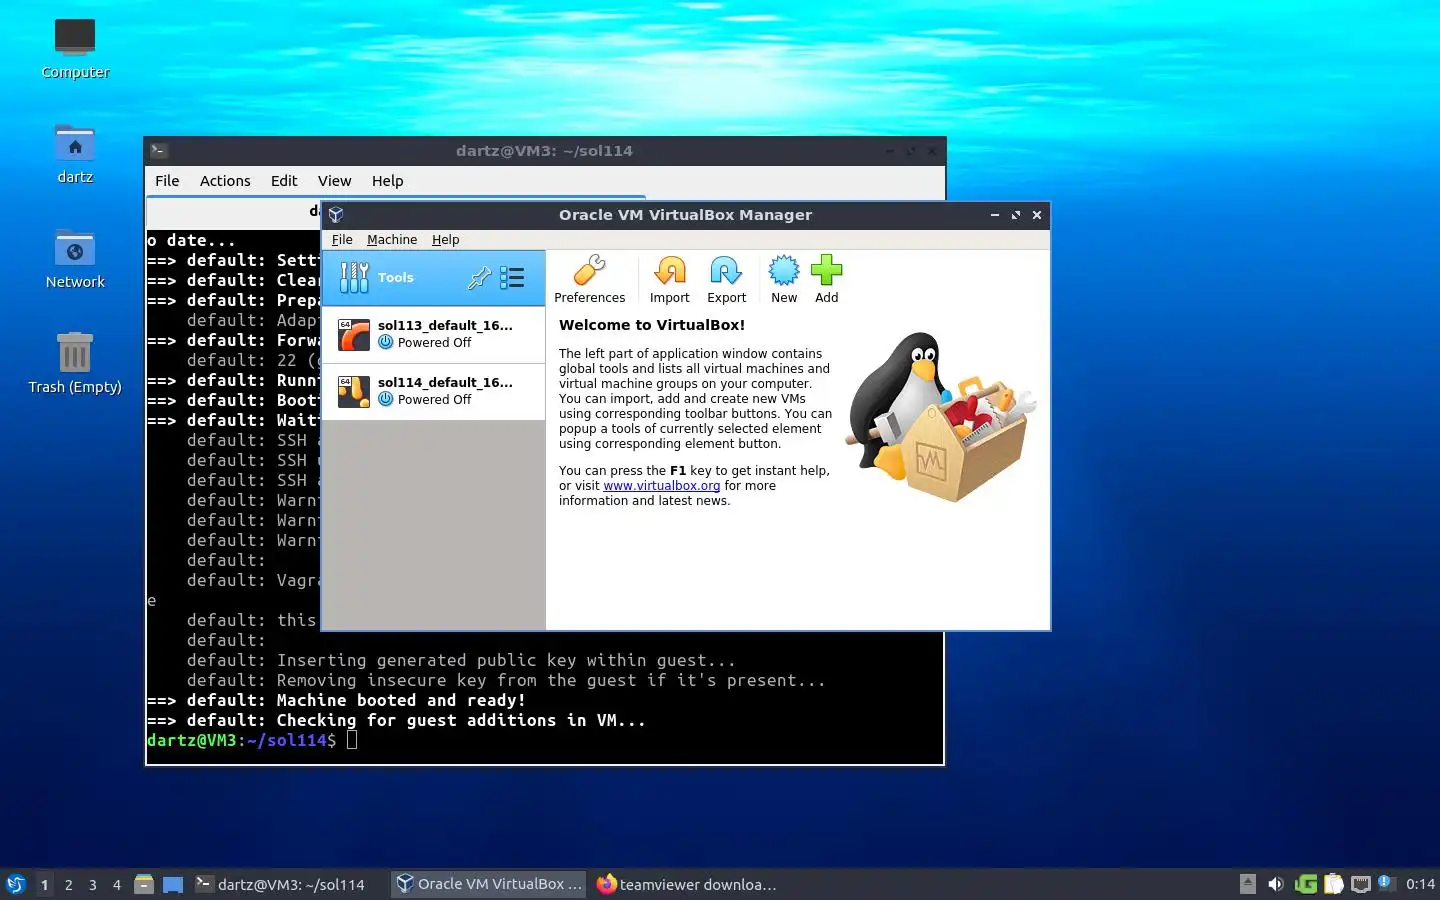Switch to workspace 4
This screenshot has width=1440, height=900.
[x=116, y=884]
